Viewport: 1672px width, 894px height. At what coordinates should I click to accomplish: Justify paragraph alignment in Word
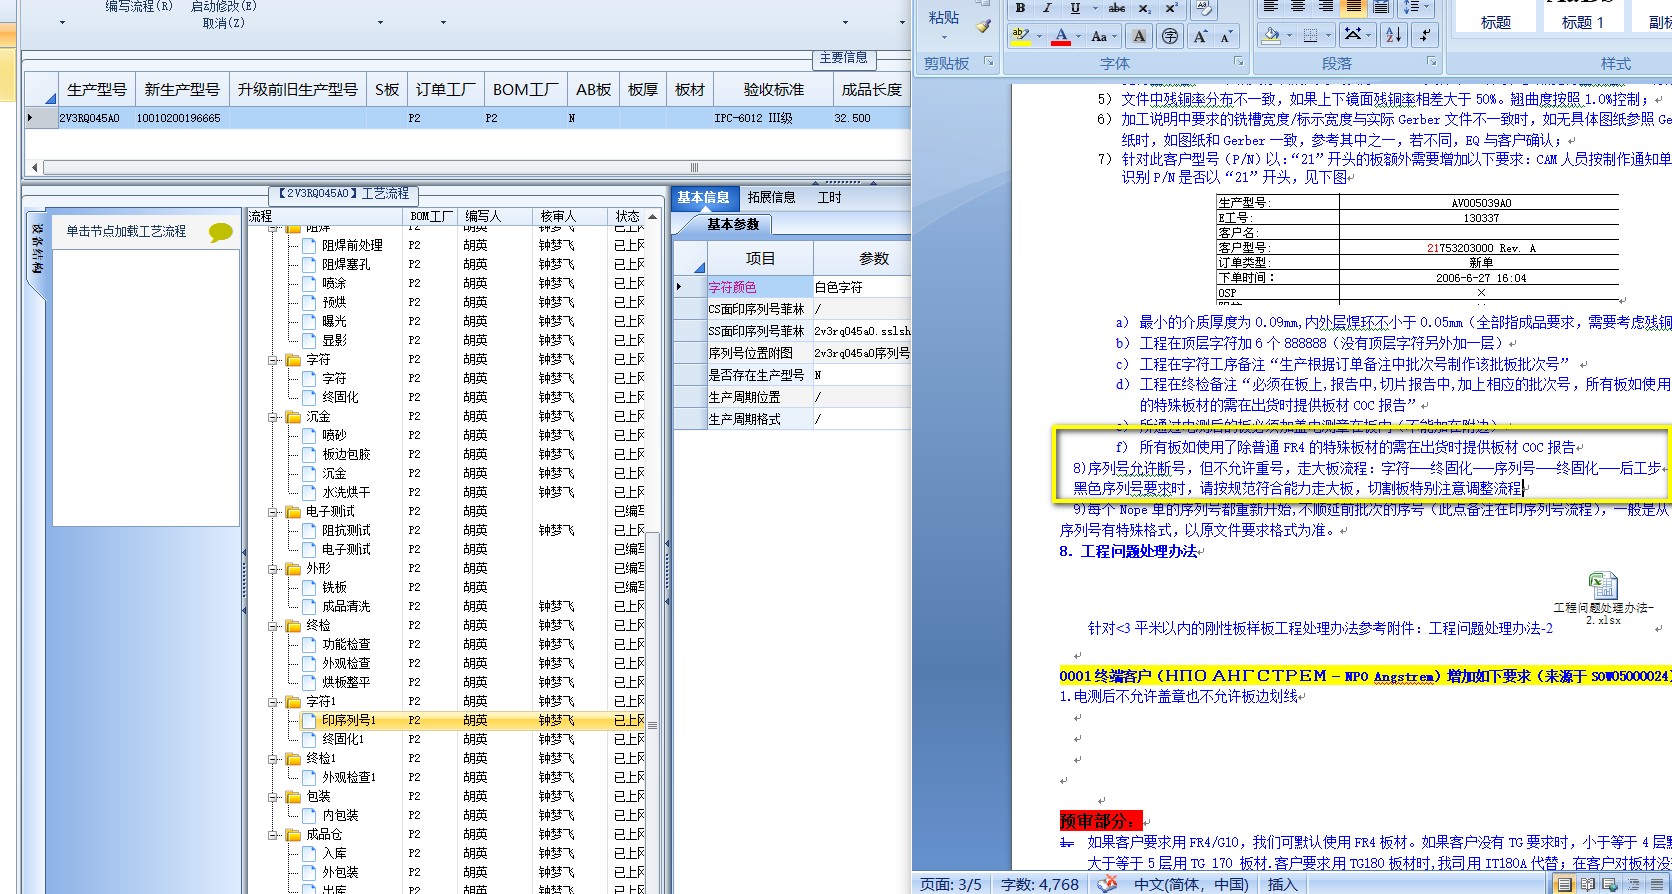point(1353,7)
